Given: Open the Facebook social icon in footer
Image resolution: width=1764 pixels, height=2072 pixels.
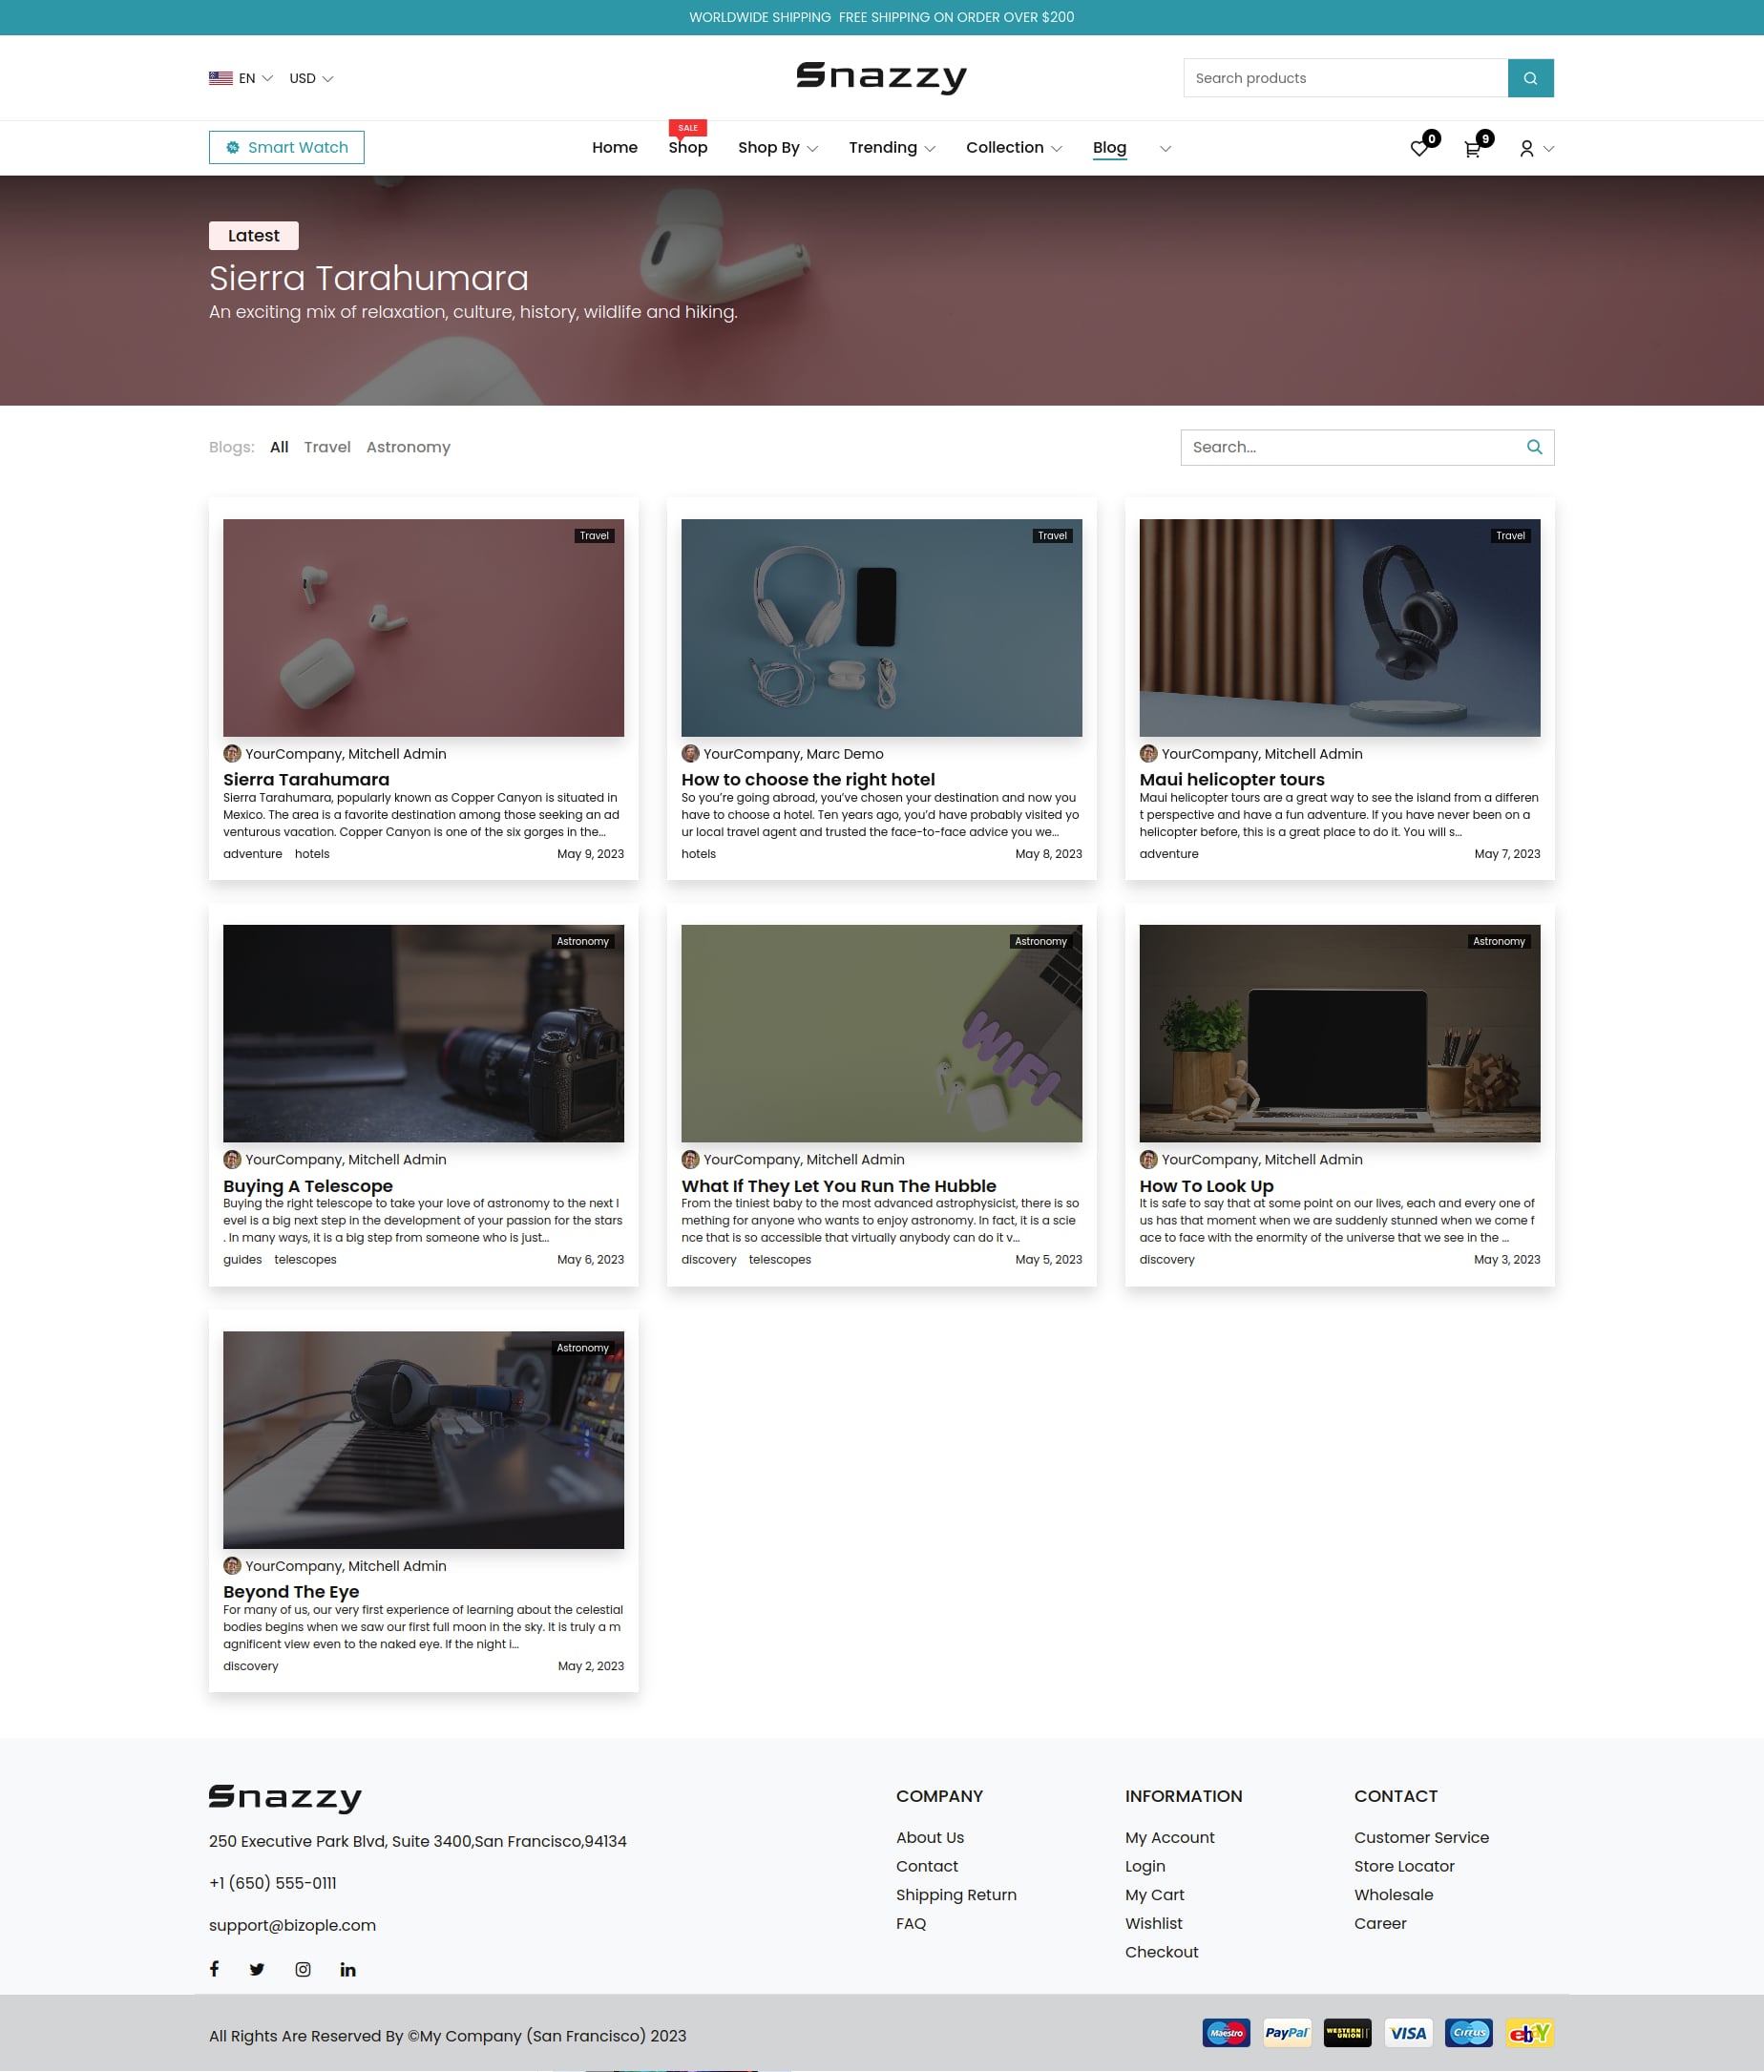Looking at the screenshot, I should tap(214, 1969).
